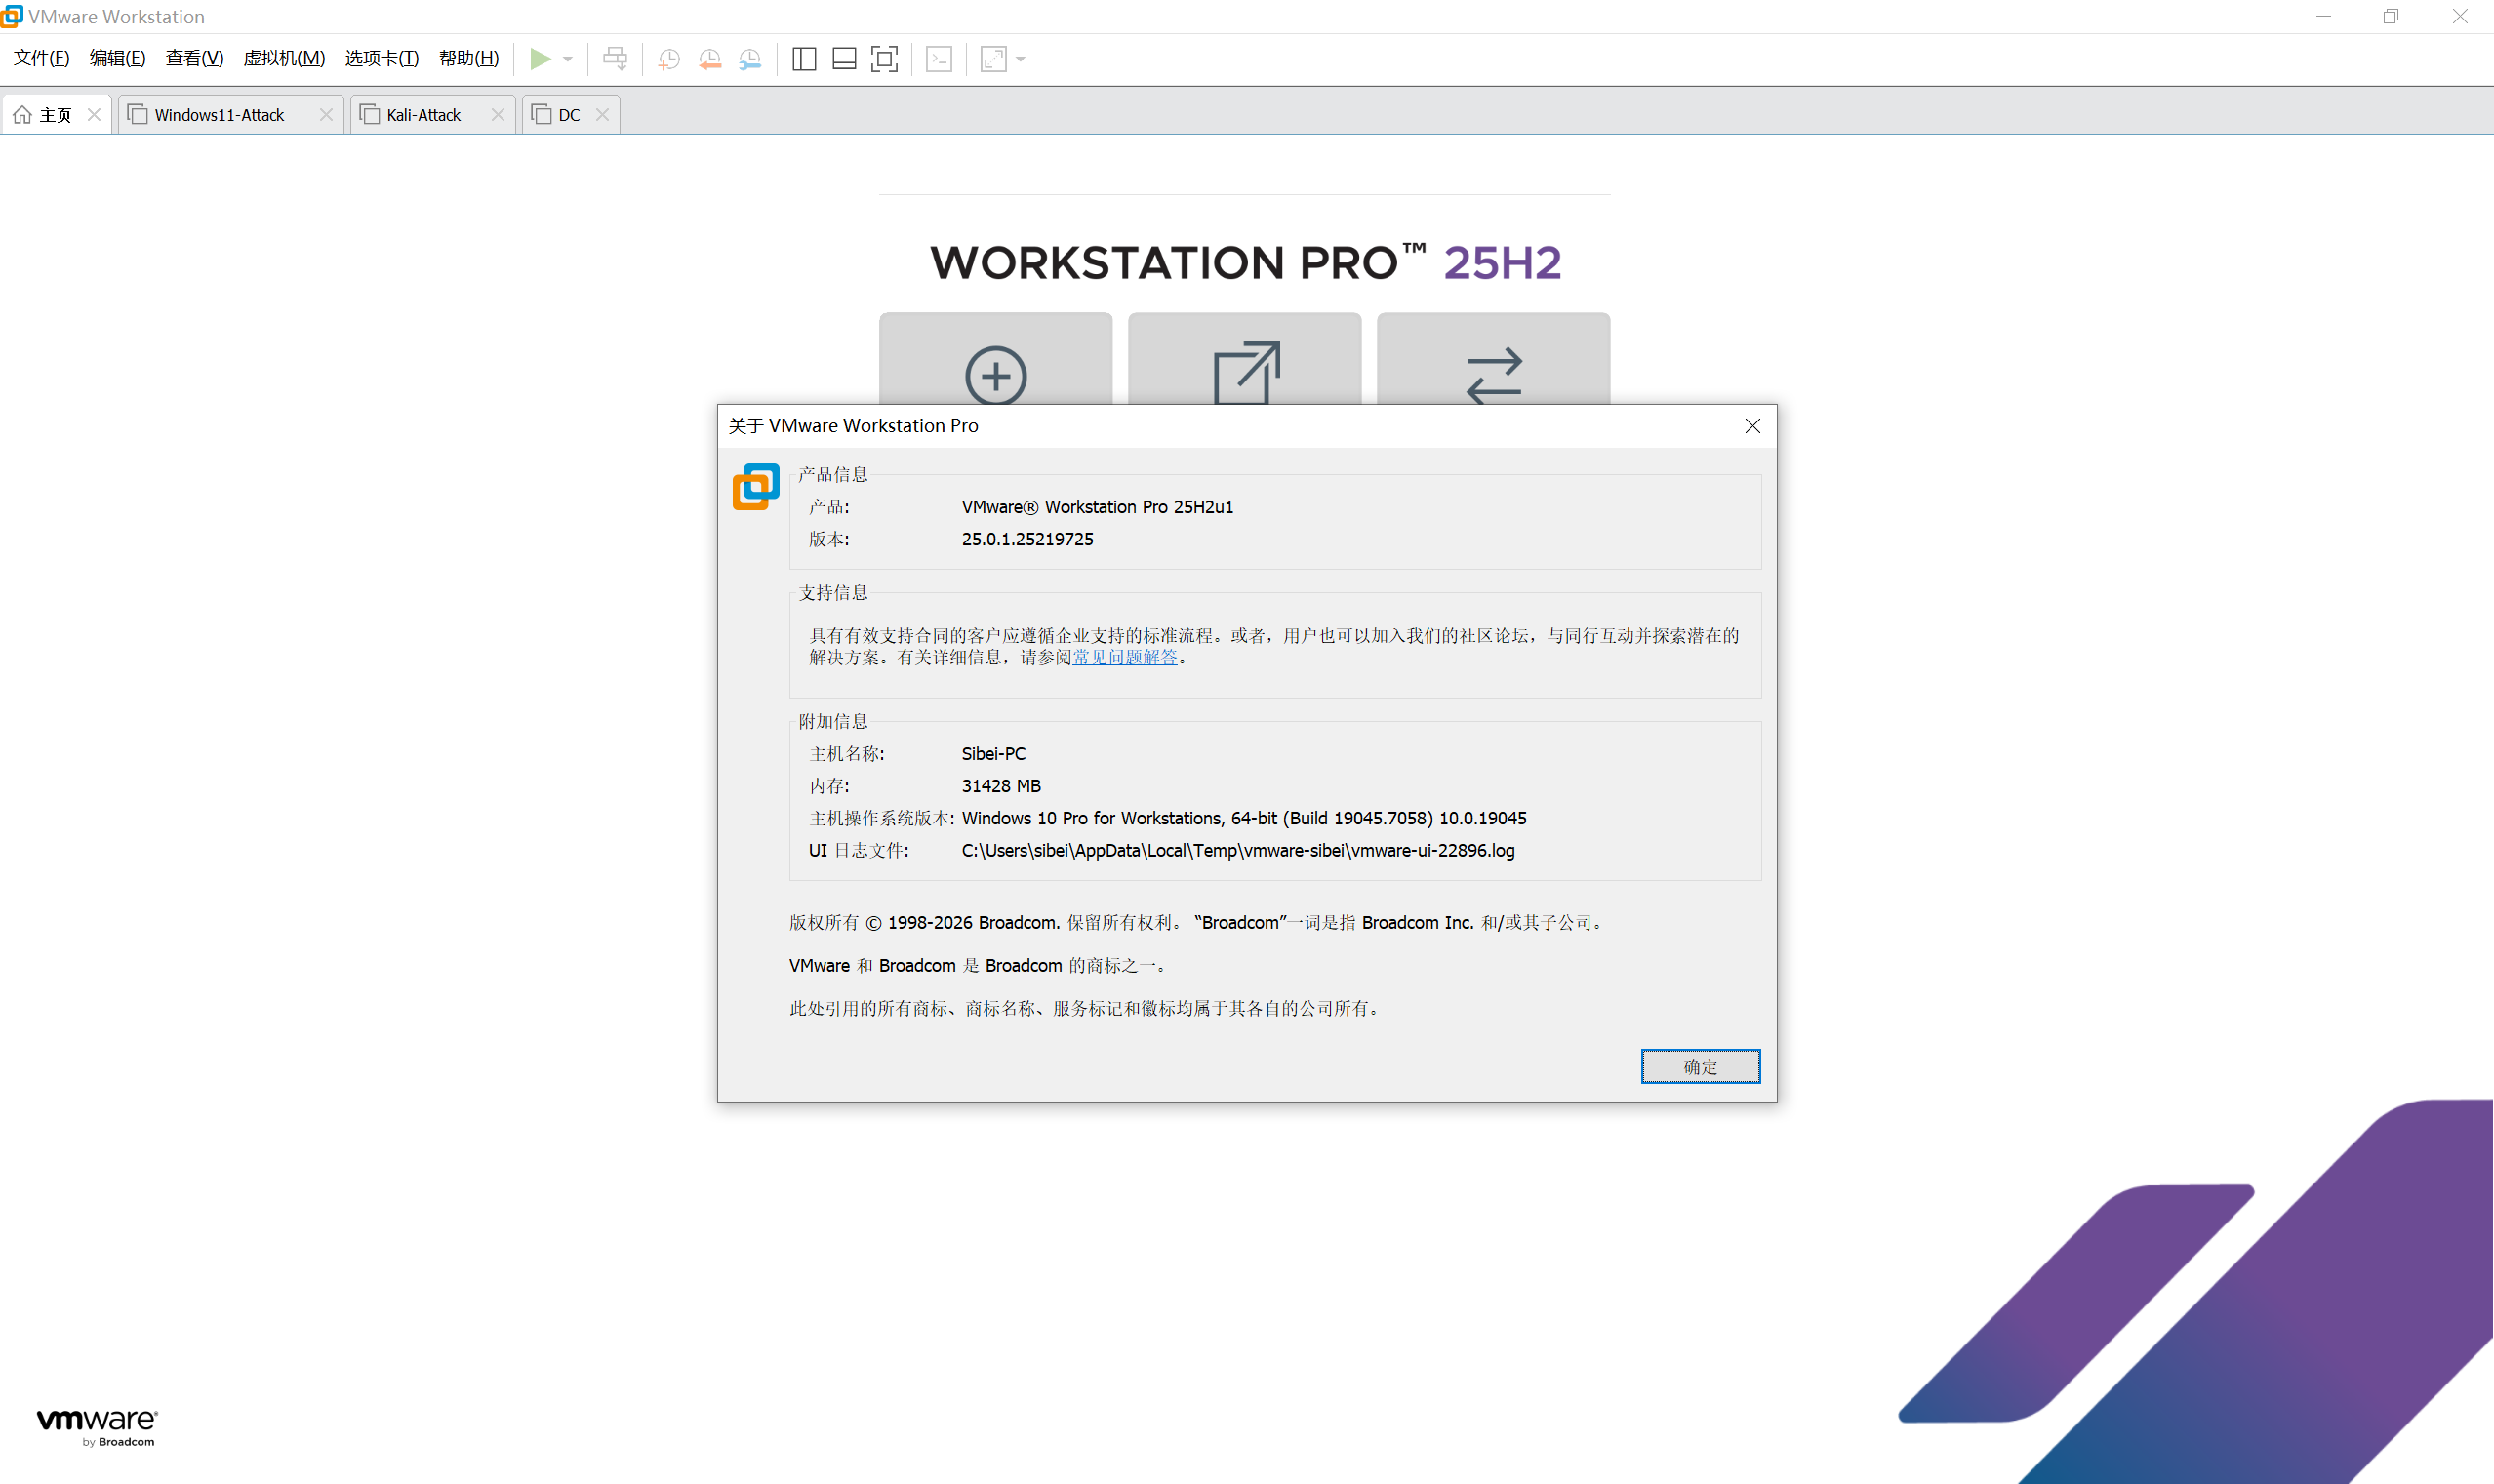Open the 虚拟机(M) menu
2494x1484 pixels.
coord(285,58)
